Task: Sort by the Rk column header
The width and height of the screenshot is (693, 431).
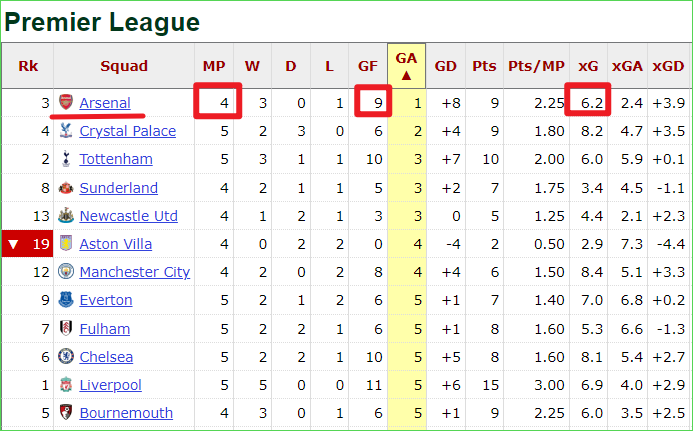Action: point(28,66)
